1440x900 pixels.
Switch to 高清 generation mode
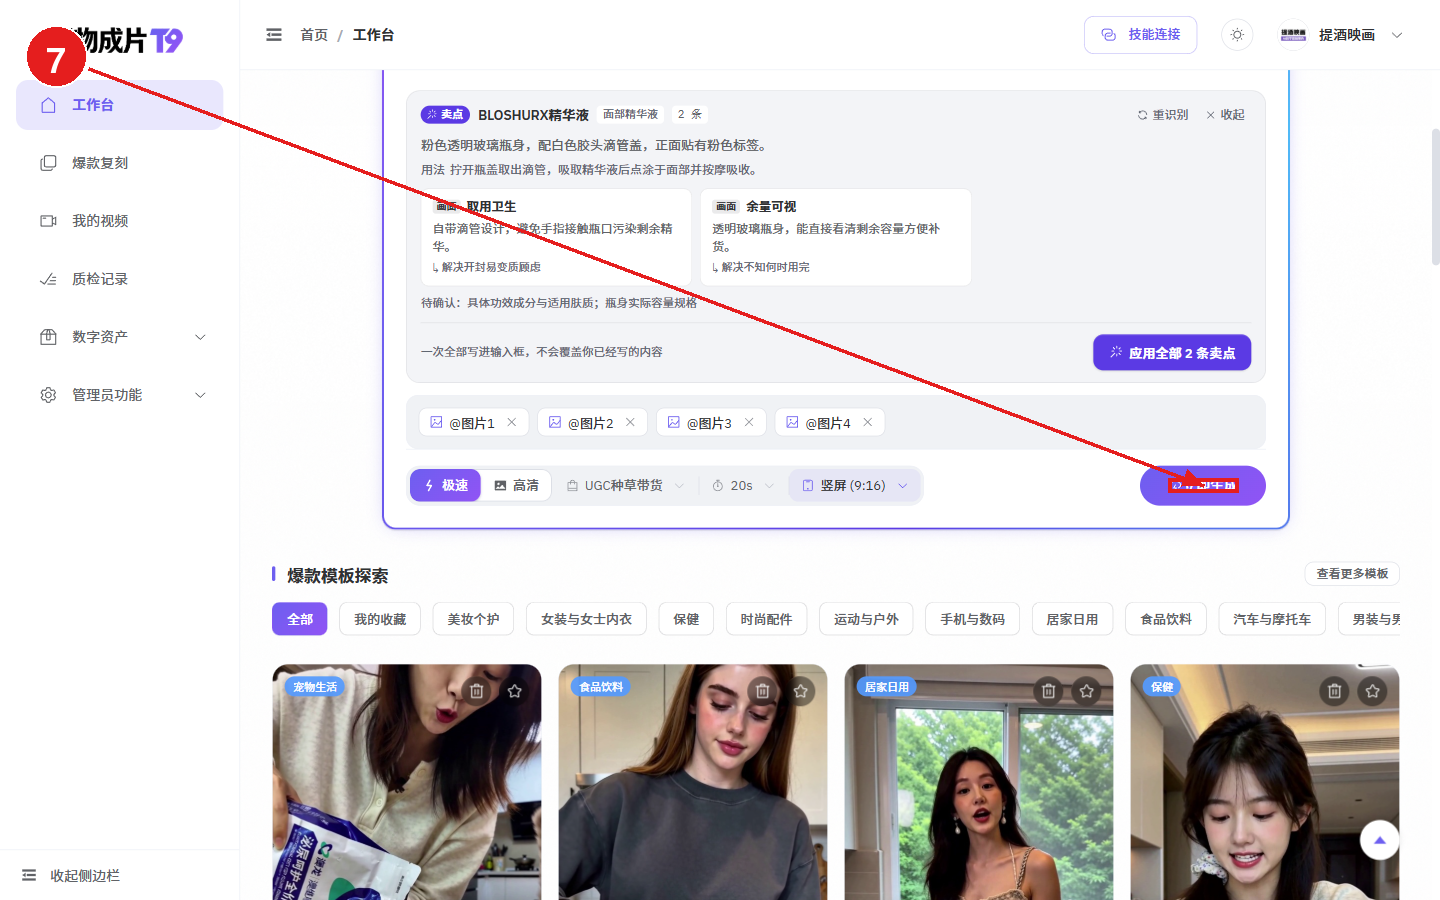pyautogui.click(x=516, y=485)
